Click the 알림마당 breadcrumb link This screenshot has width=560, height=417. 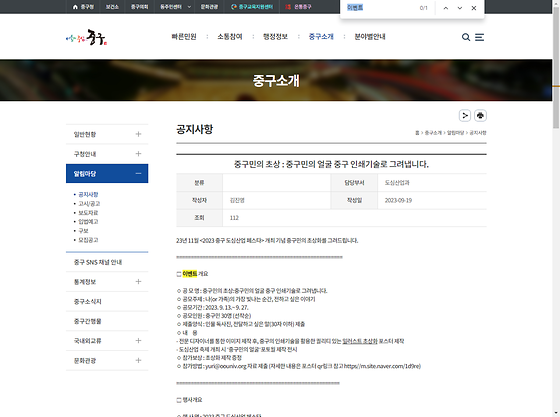click(x=455, y=133)
